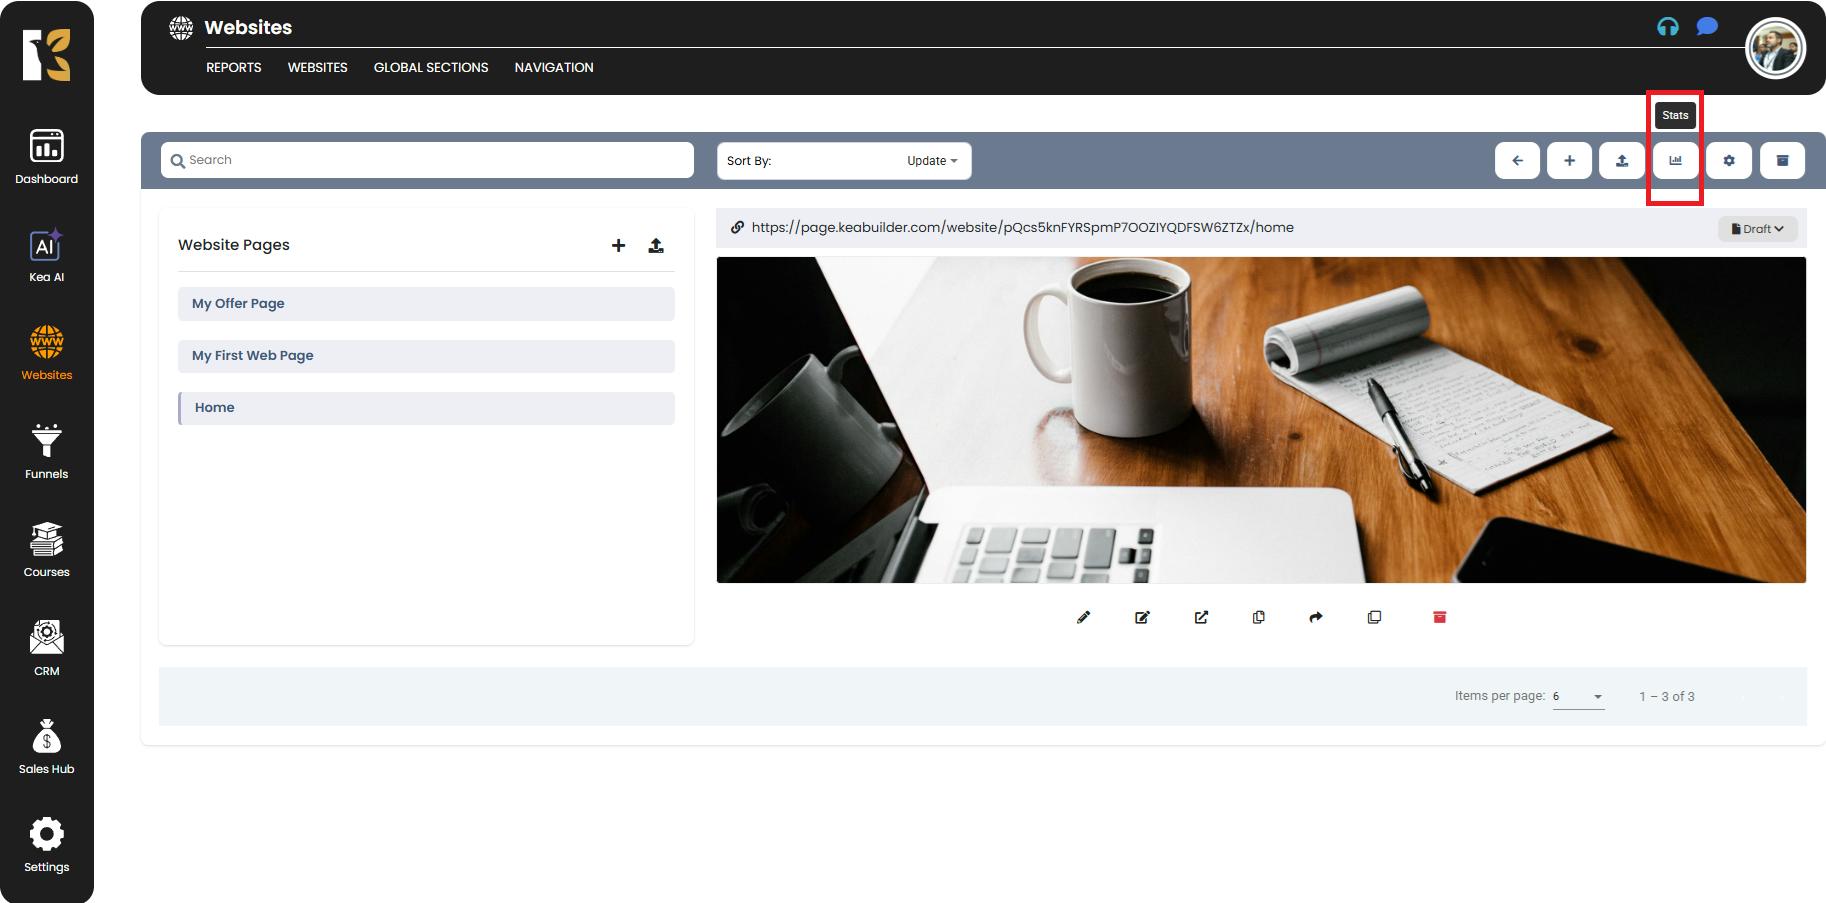Click the Search input field
The image size is (1826, 903).
pyautogui.click(x=427, y=160)
